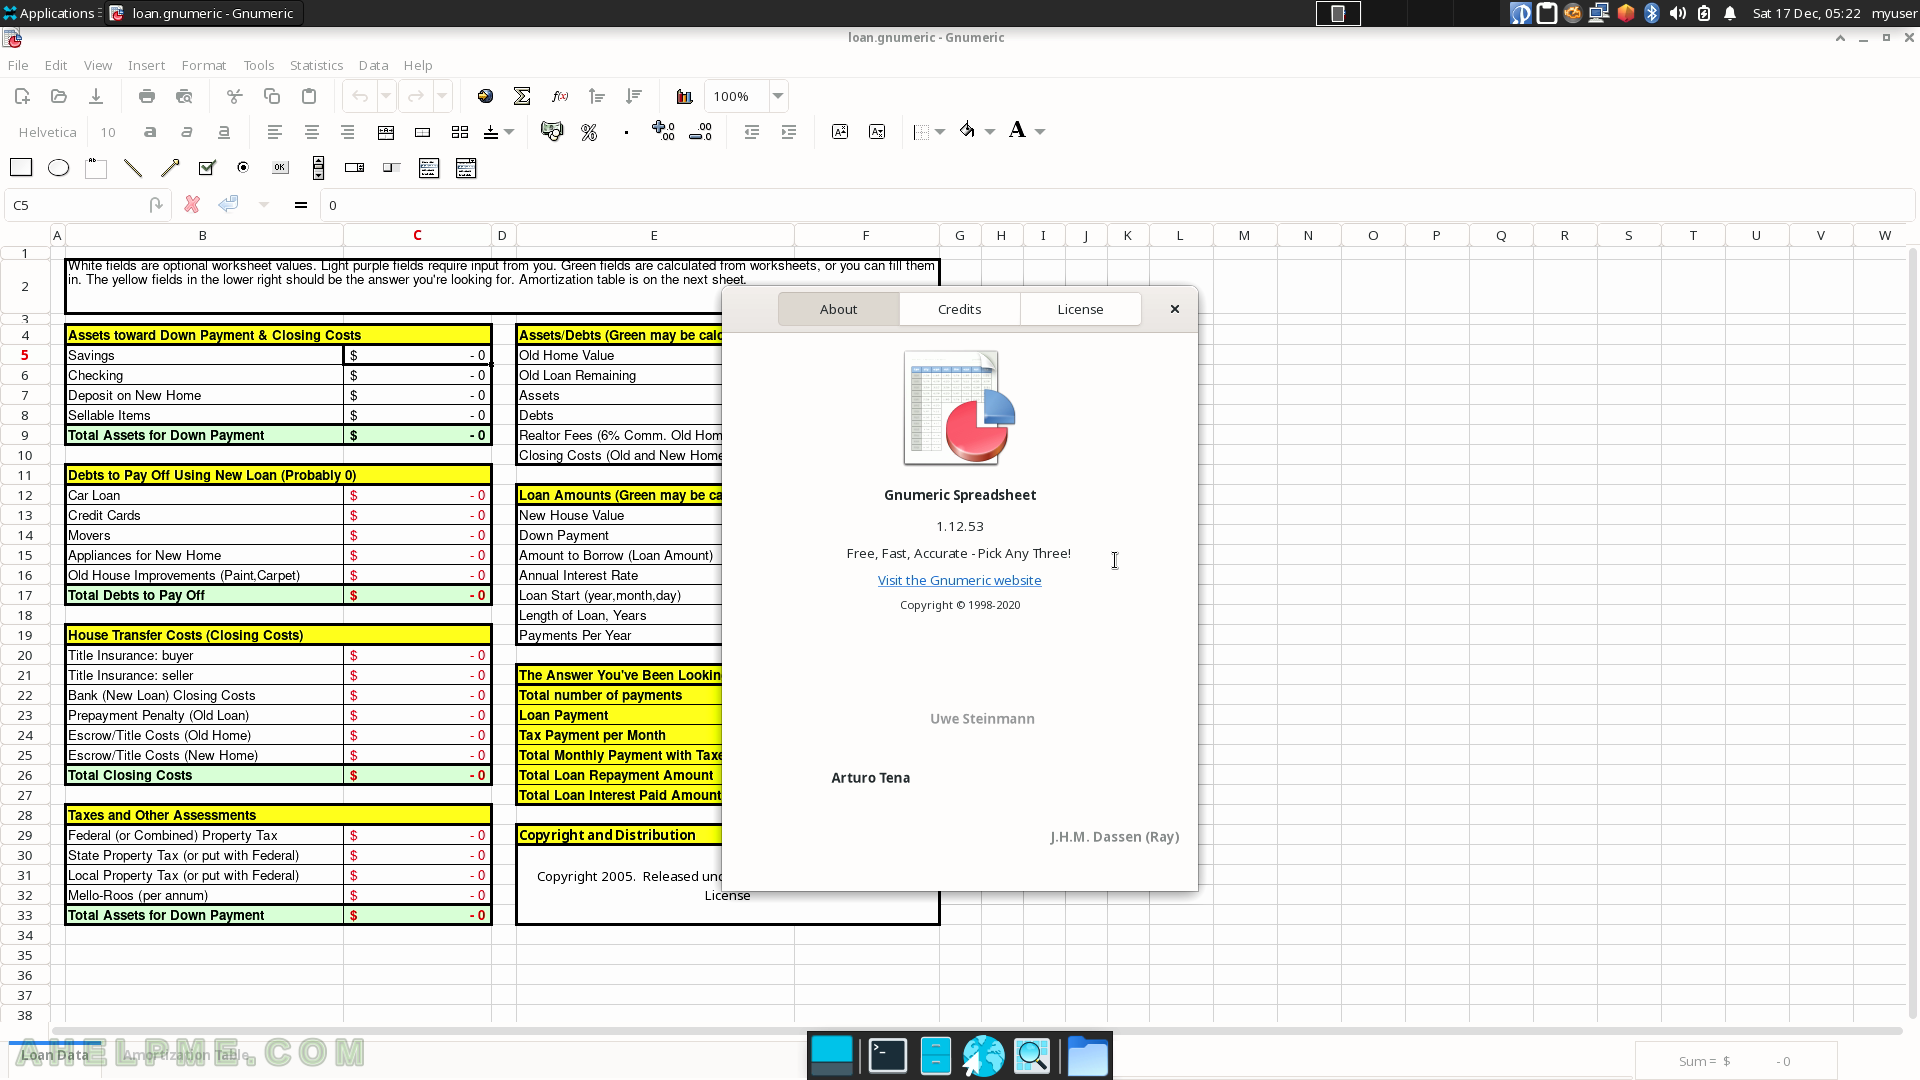
Task: Toggle center across selection
Action: click(x=386, y=131)
